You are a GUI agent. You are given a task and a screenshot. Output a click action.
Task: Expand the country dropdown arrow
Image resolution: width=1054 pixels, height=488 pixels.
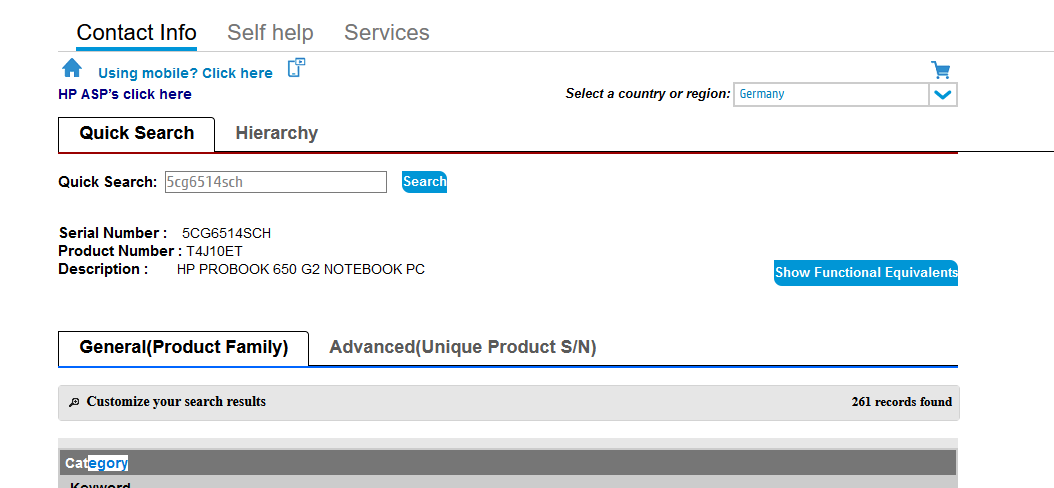pos(943,95)
